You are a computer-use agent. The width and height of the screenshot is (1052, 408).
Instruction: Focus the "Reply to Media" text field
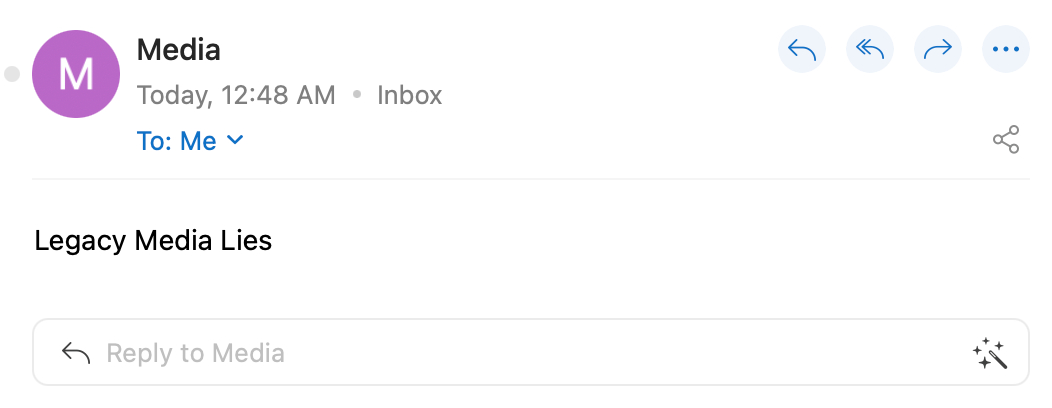tap(500, 353)
